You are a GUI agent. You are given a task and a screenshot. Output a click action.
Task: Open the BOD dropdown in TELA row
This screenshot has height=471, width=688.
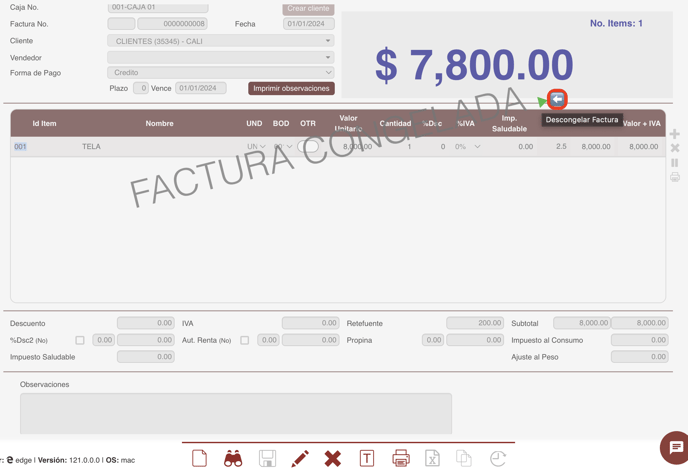tap(283, 147)
